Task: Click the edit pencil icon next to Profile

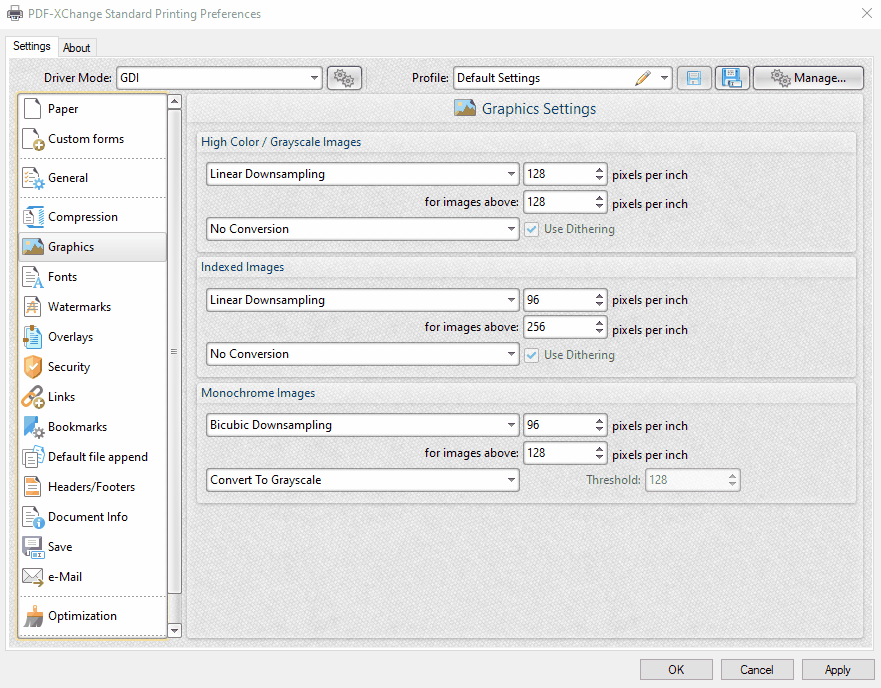Action: pyautogui.click(x=643, y=76)
